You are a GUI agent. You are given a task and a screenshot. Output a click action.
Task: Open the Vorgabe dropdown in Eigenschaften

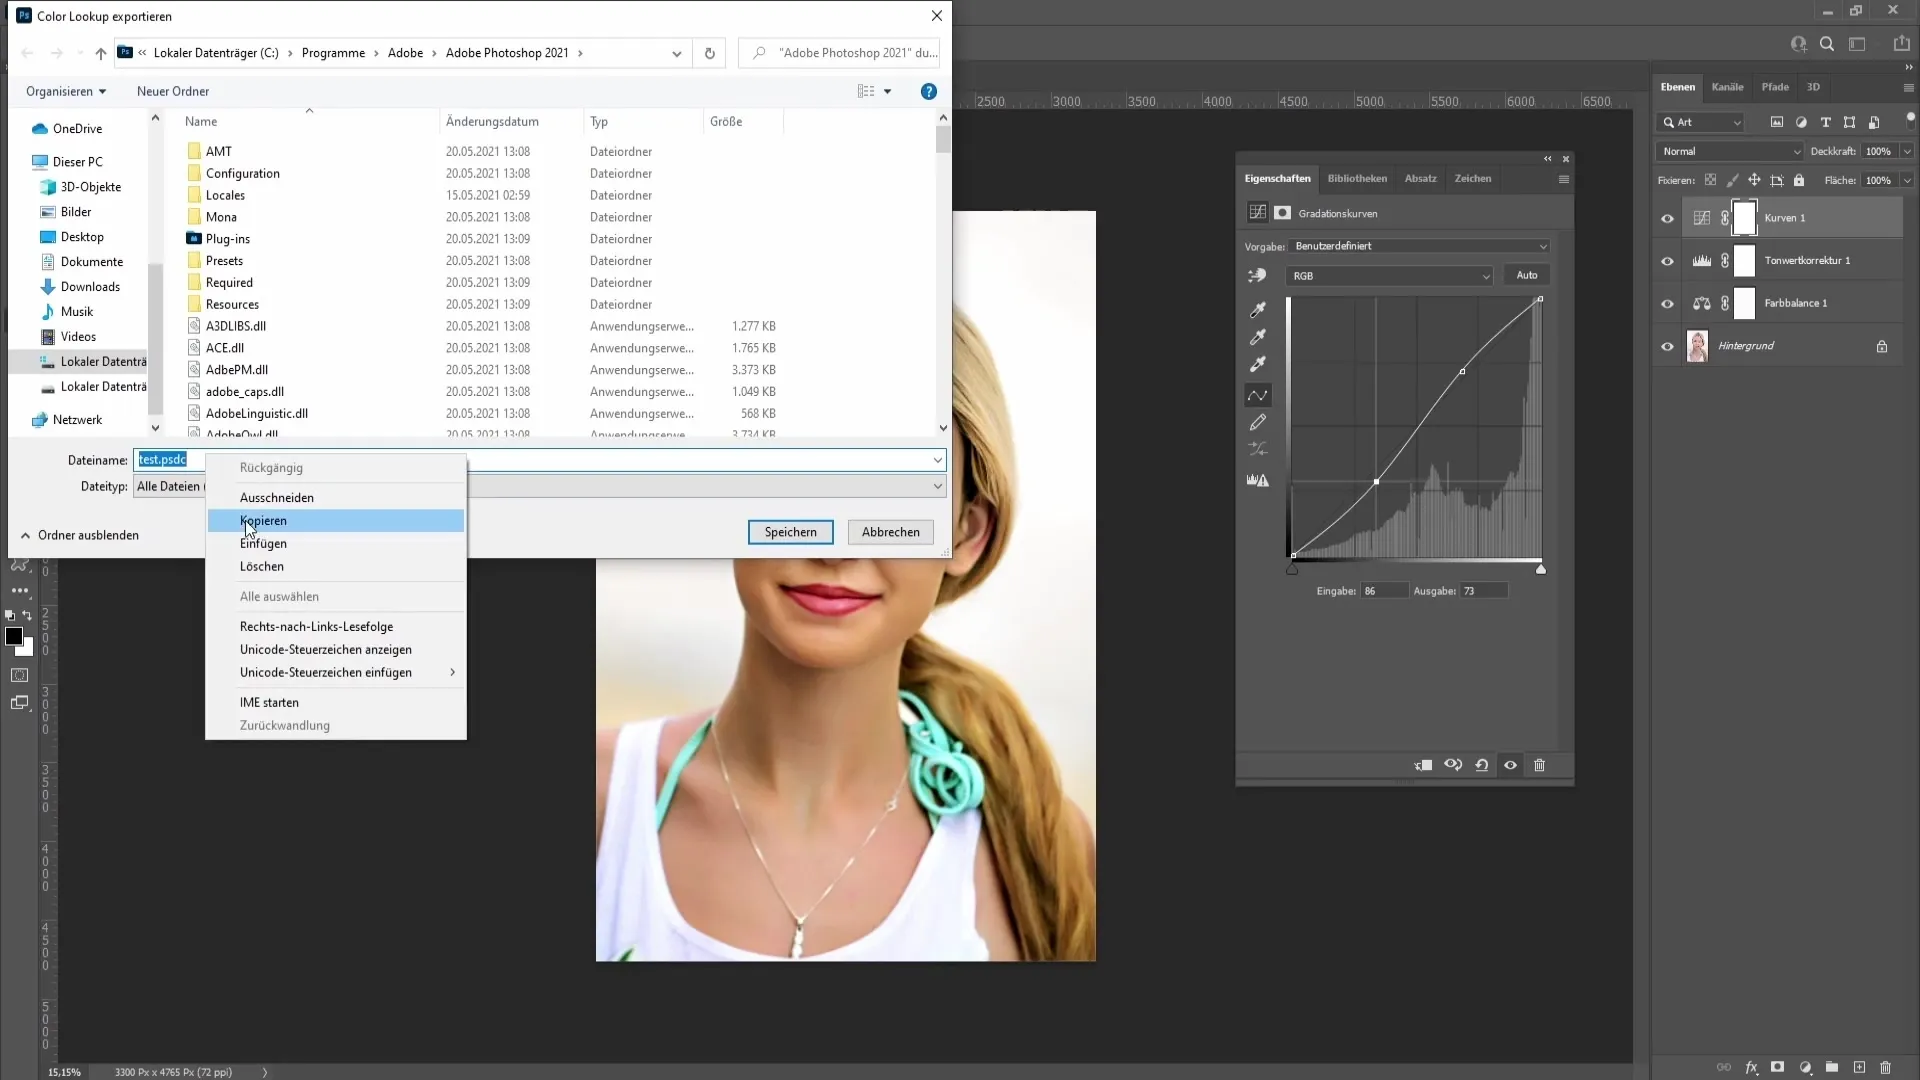1416,245
